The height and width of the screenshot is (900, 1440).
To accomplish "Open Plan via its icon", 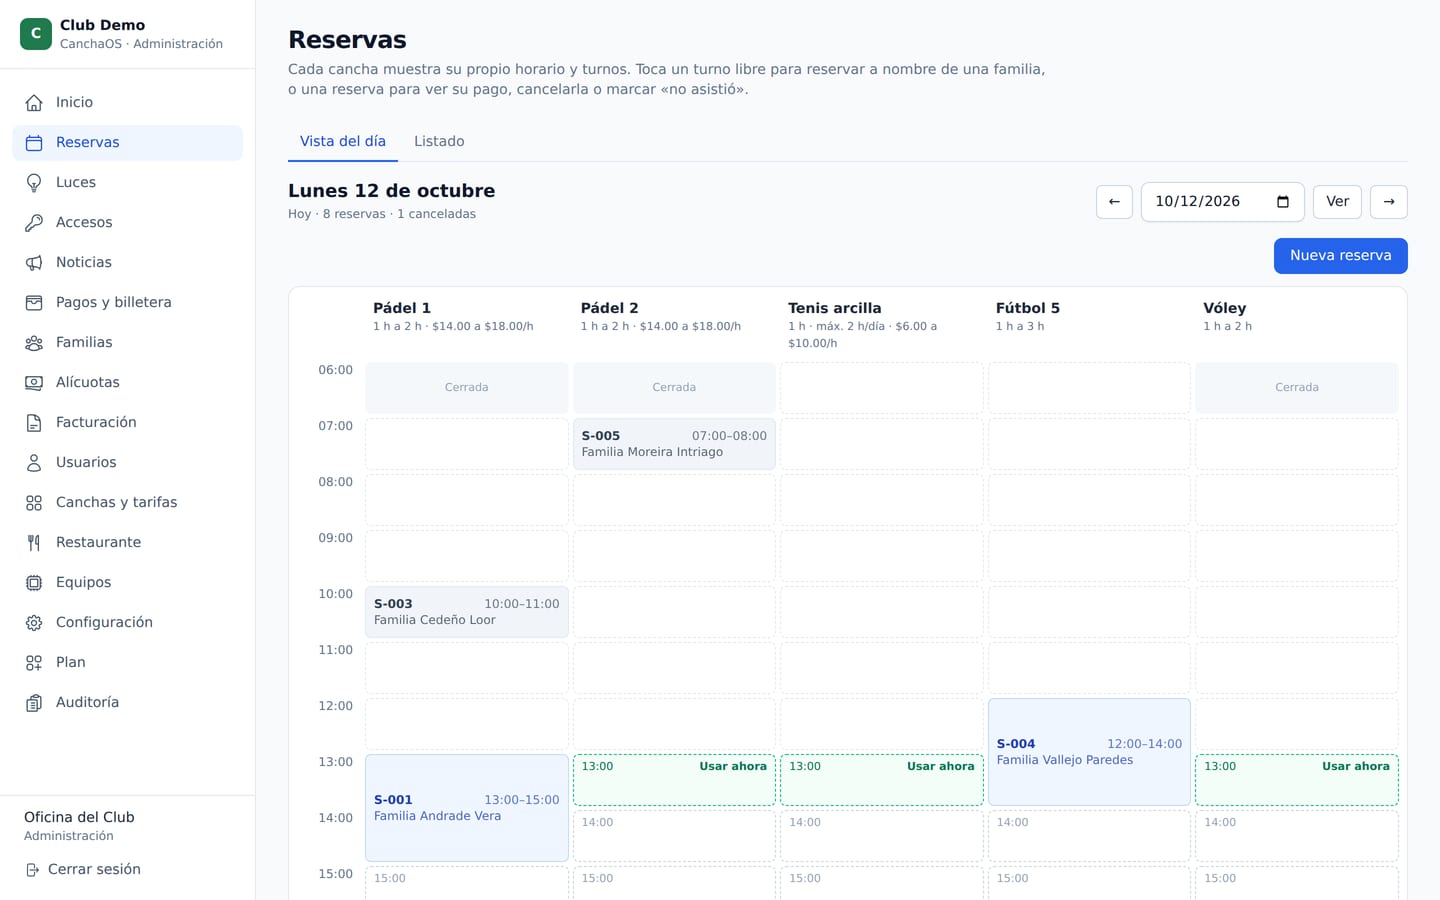I will tap(34, 662).
